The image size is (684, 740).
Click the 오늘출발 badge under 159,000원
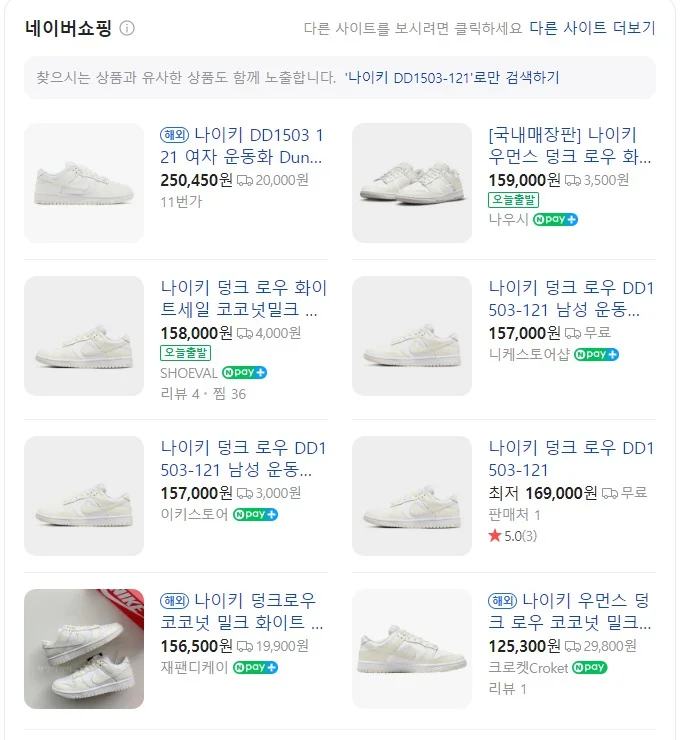click(x=514, y=200)
